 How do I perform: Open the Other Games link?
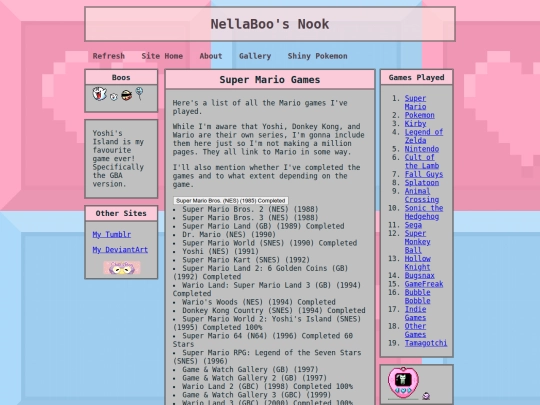pyautogui.click(x=415, y=330)
